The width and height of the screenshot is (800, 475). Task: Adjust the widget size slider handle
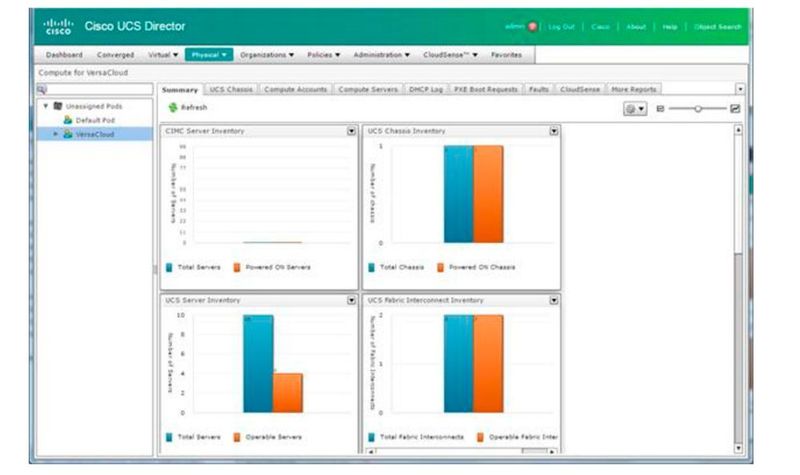click(698, 108)
